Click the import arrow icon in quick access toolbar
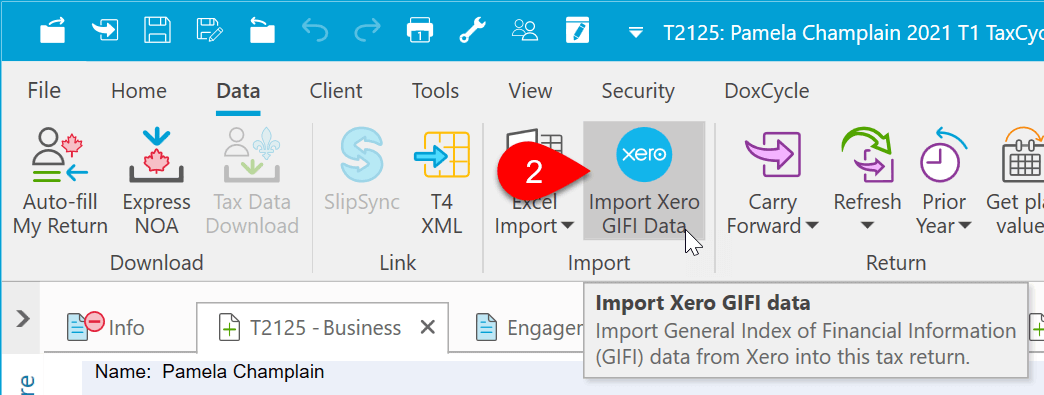This screenshot has width=1044, height=395. click(x=105, y=29)
